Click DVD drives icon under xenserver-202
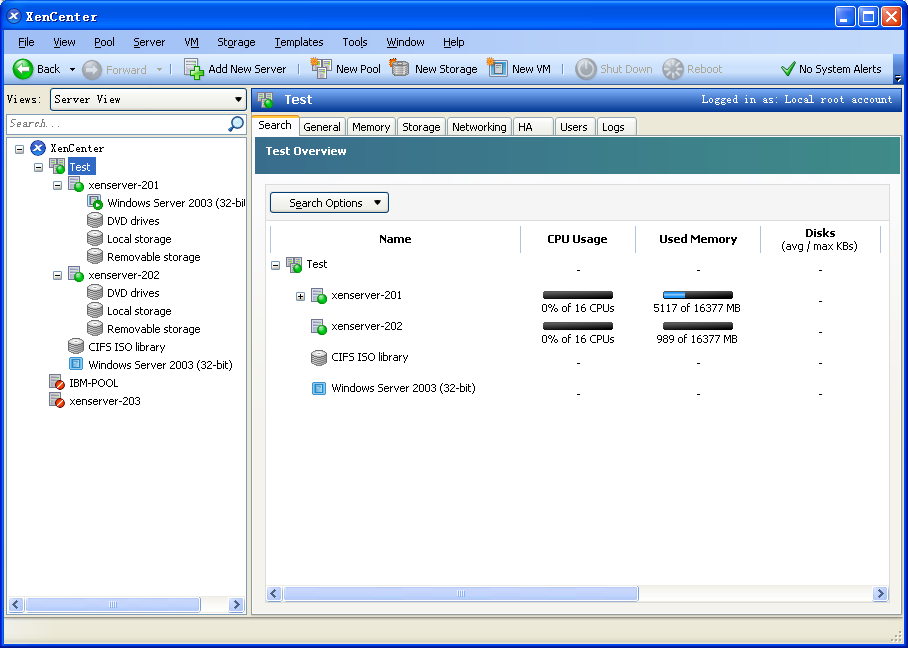This screenshot has height=648, width=908. pyautogui.click(x=95, y=292)
